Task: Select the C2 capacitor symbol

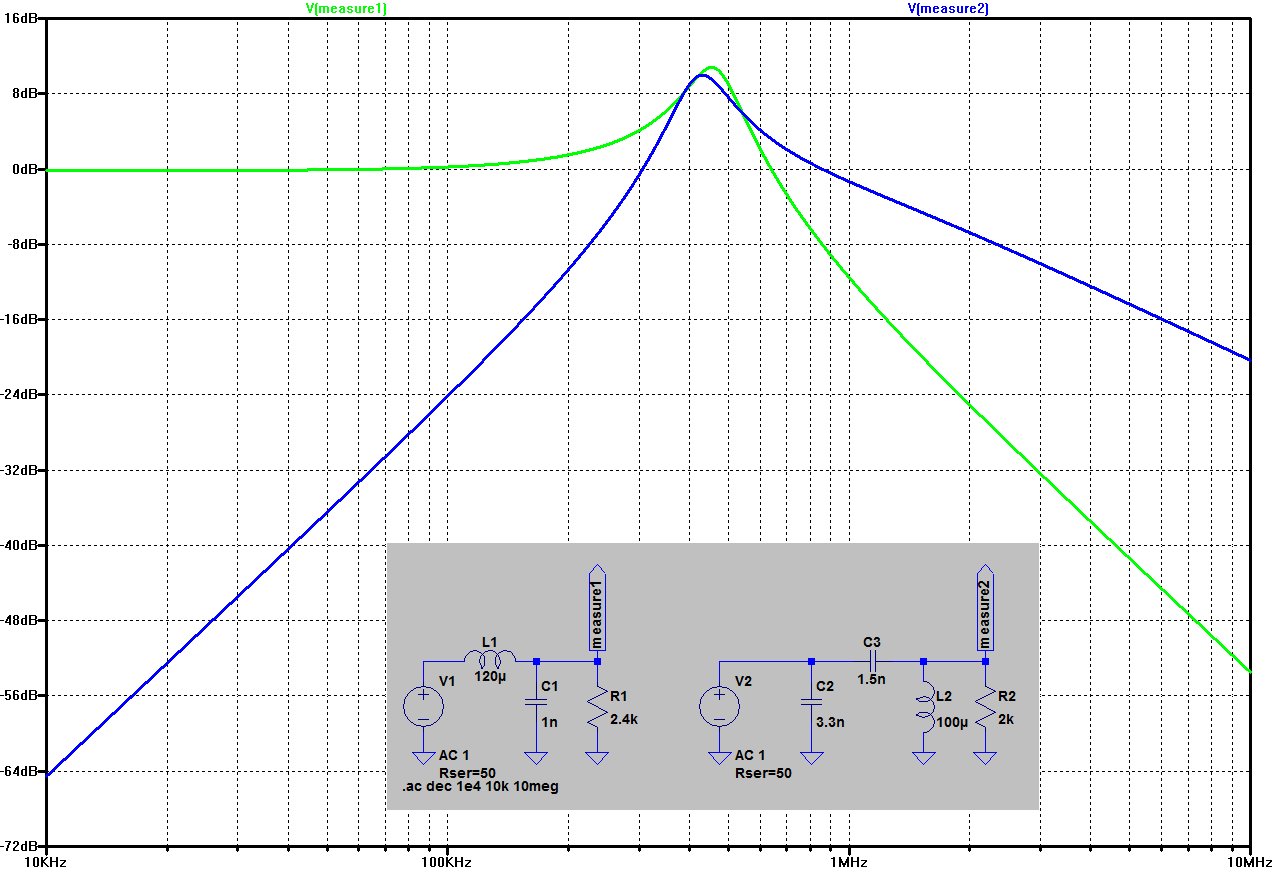Action: pyautogui.click(x=811, y=703)
